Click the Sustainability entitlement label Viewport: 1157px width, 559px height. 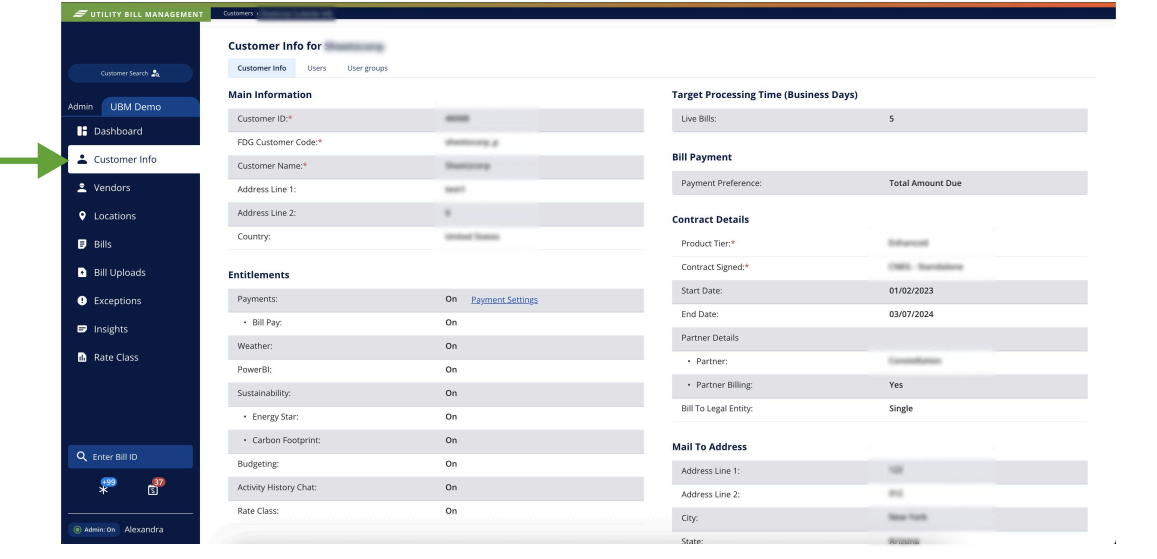pyautogui.click(x=263, y=393)
